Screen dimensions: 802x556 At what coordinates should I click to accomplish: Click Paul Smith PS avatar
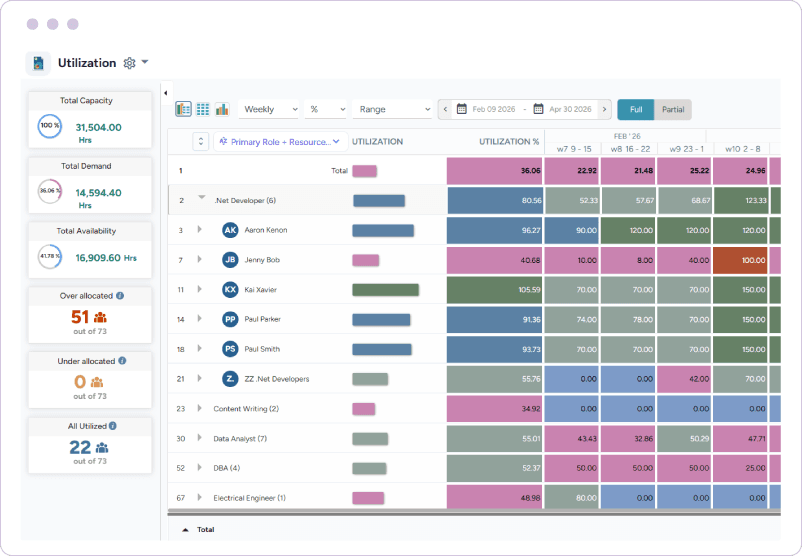point(230,349)
